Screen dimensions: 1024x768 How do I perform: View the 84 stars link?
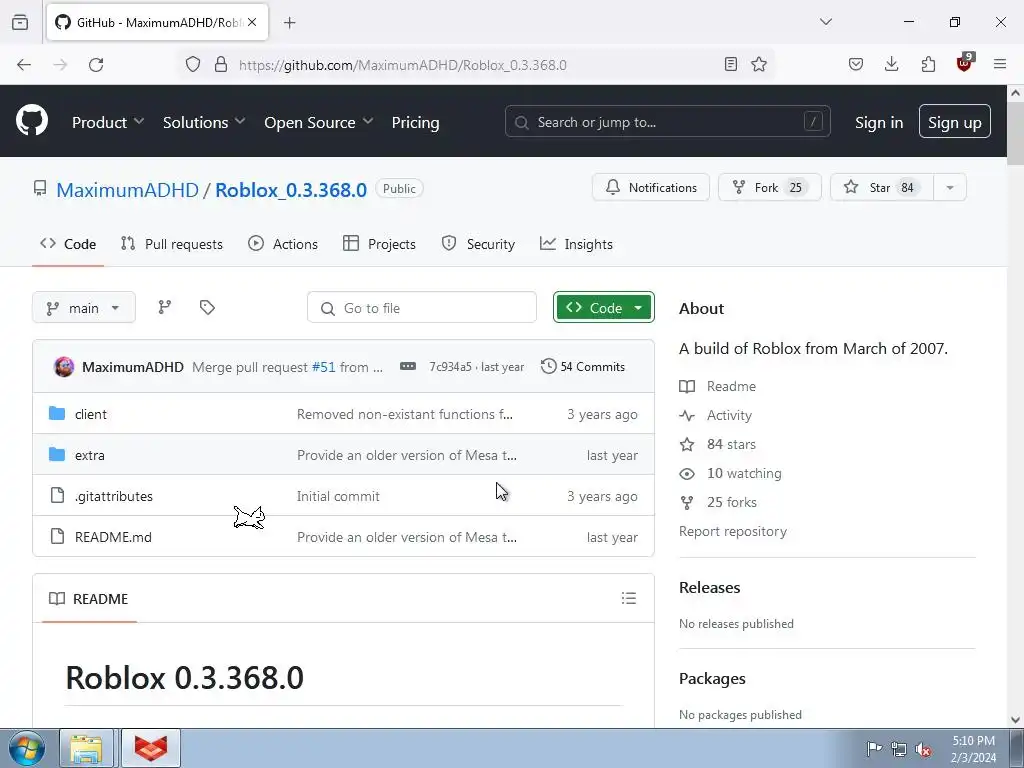718,444
